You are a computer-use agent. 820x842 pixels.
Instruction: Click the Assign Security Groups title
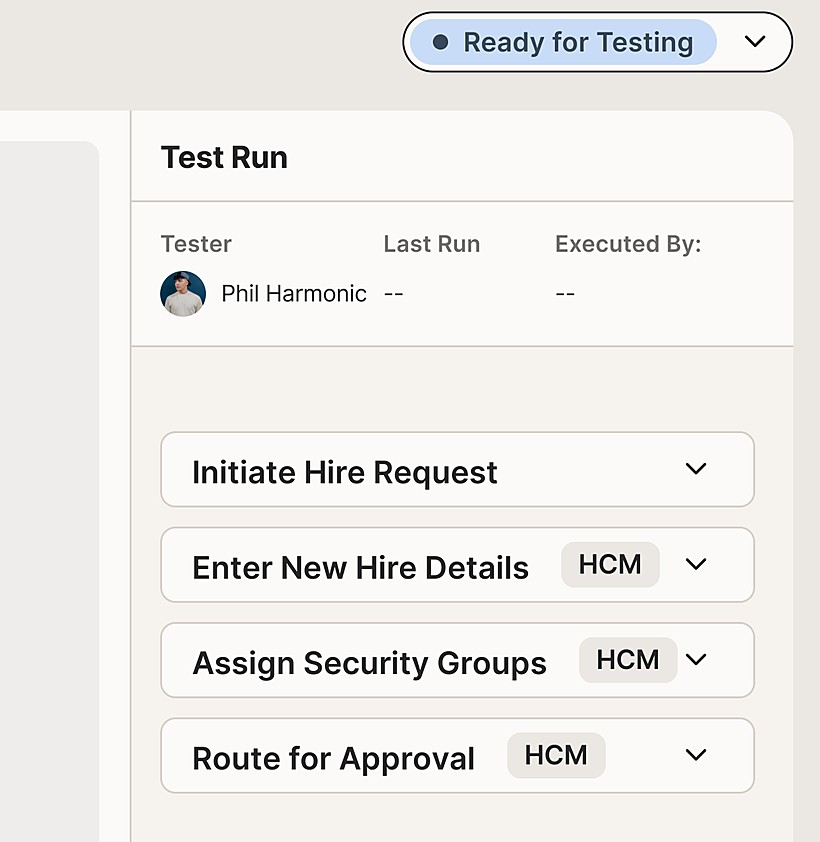(x=369, y=664)
